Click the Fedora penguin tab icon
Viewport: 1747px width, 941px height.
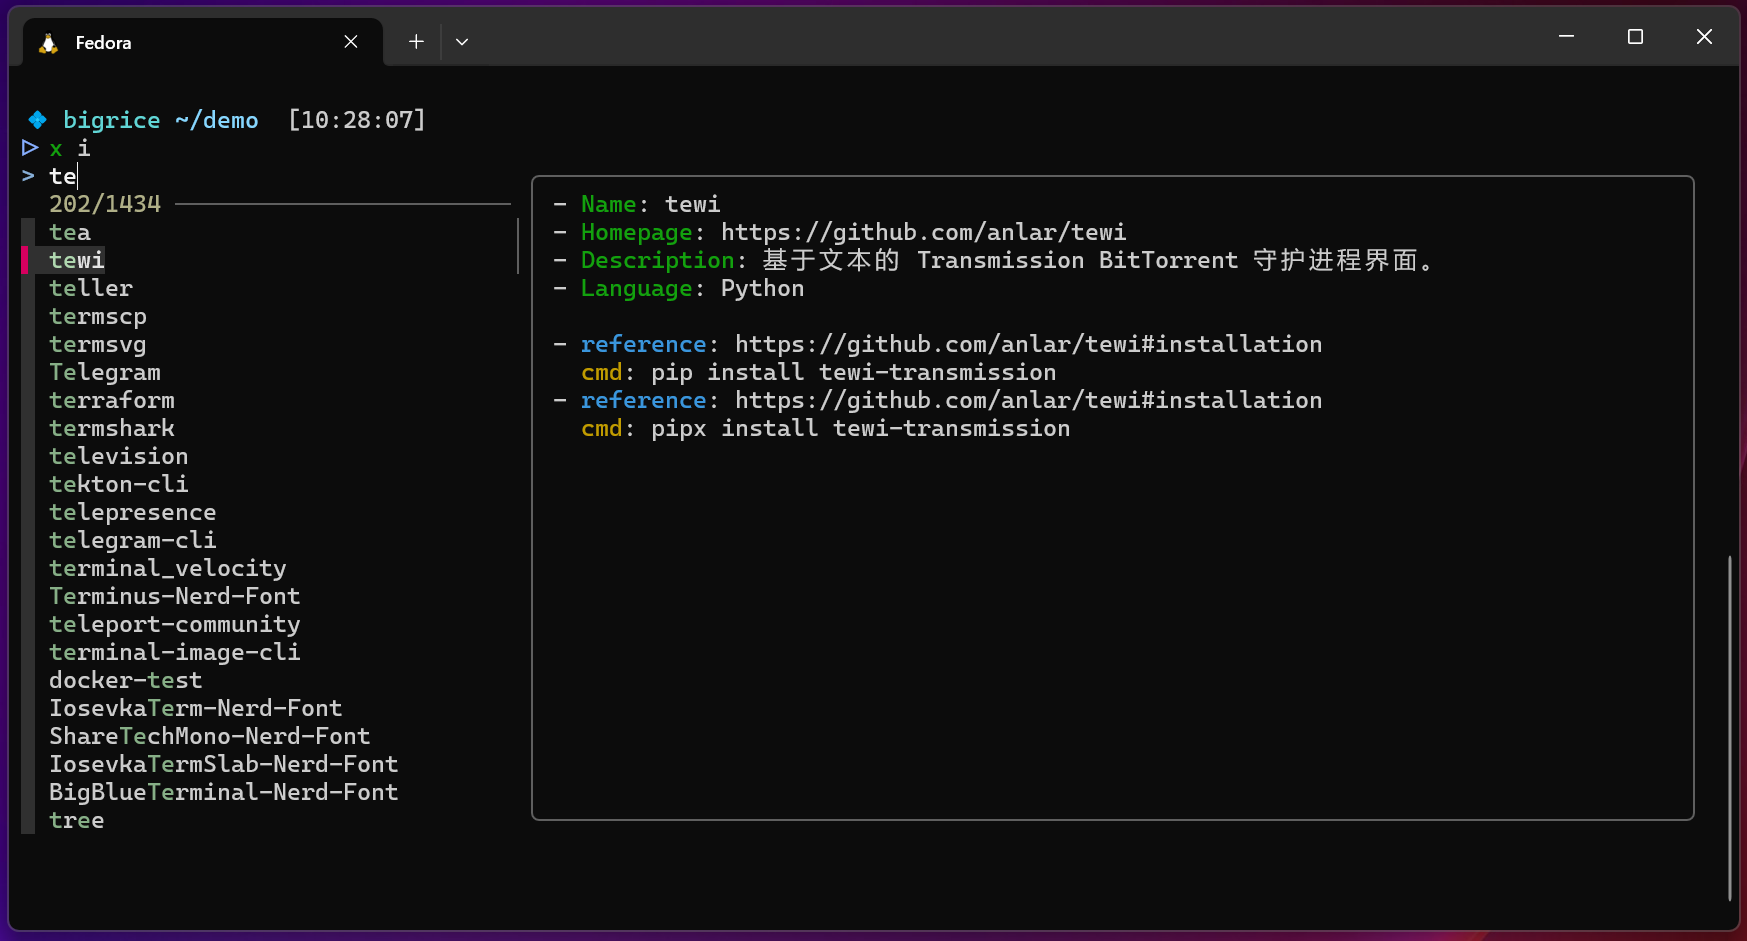click(x=48, y=43)
